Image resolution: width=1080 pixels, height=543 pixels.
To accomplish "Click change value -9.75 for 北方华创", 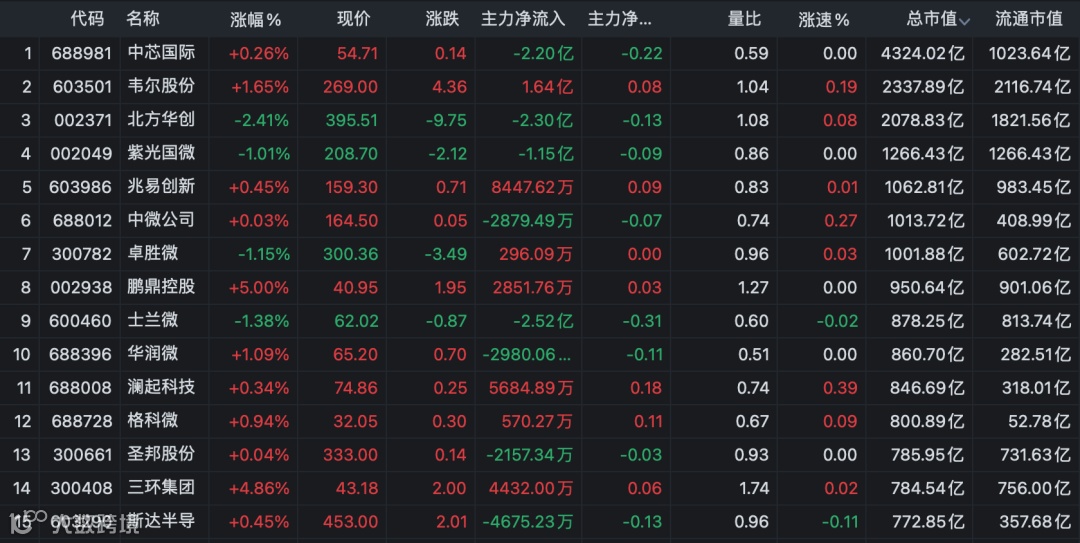I will pos(446,120).
